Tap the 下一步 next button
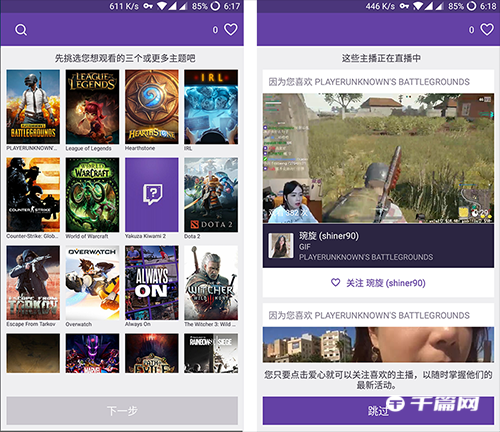The image size is (500, 432). click(122, 411)
